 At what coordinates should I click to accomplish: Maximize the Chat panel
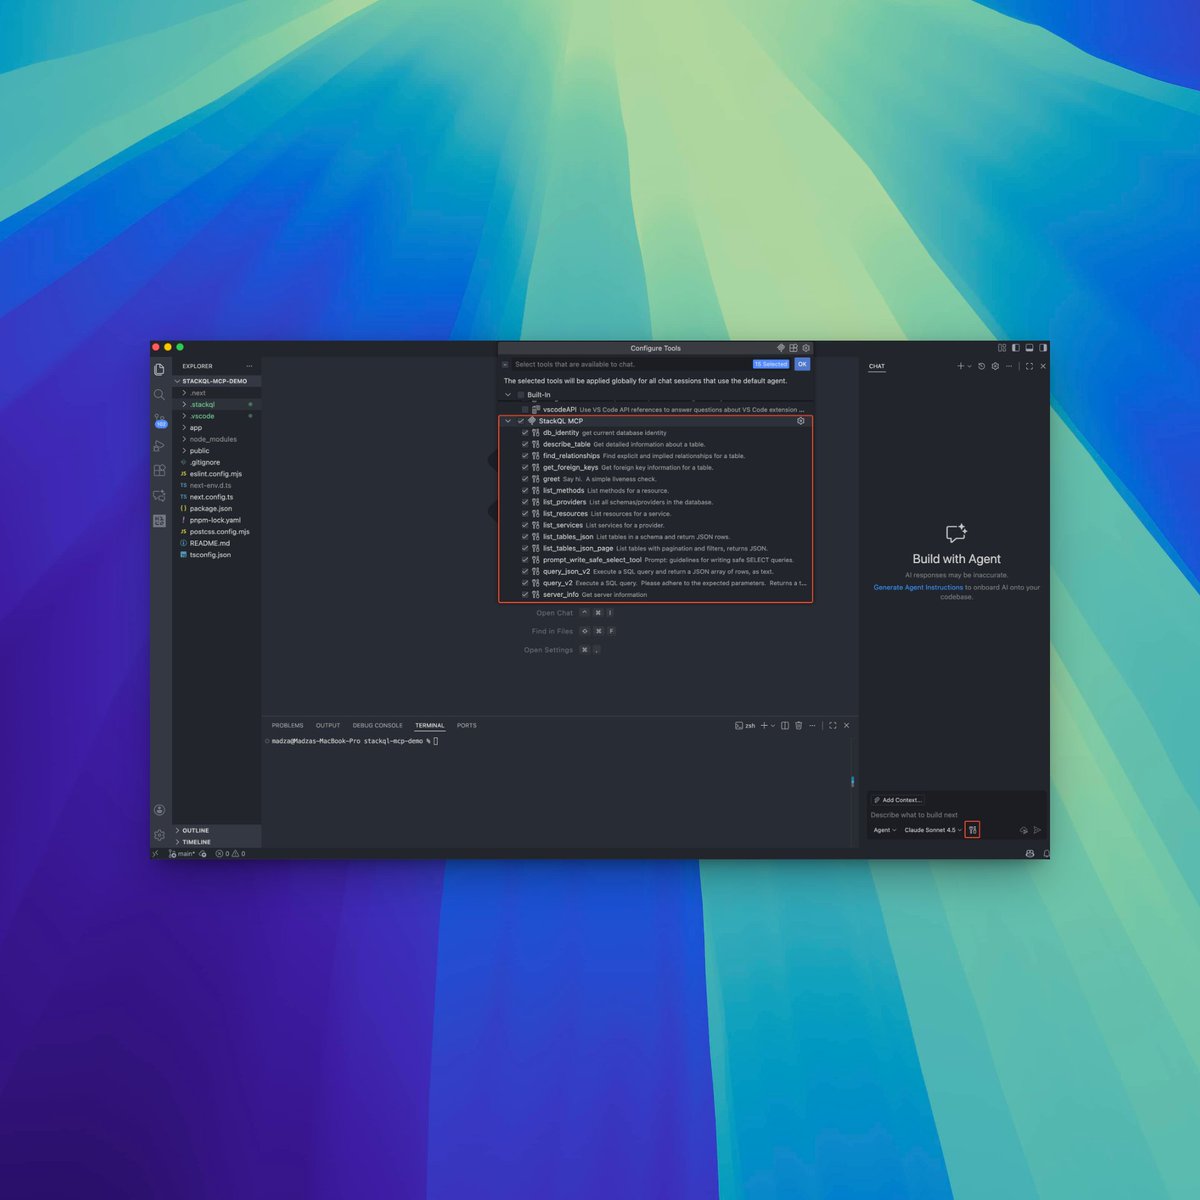1029,366
